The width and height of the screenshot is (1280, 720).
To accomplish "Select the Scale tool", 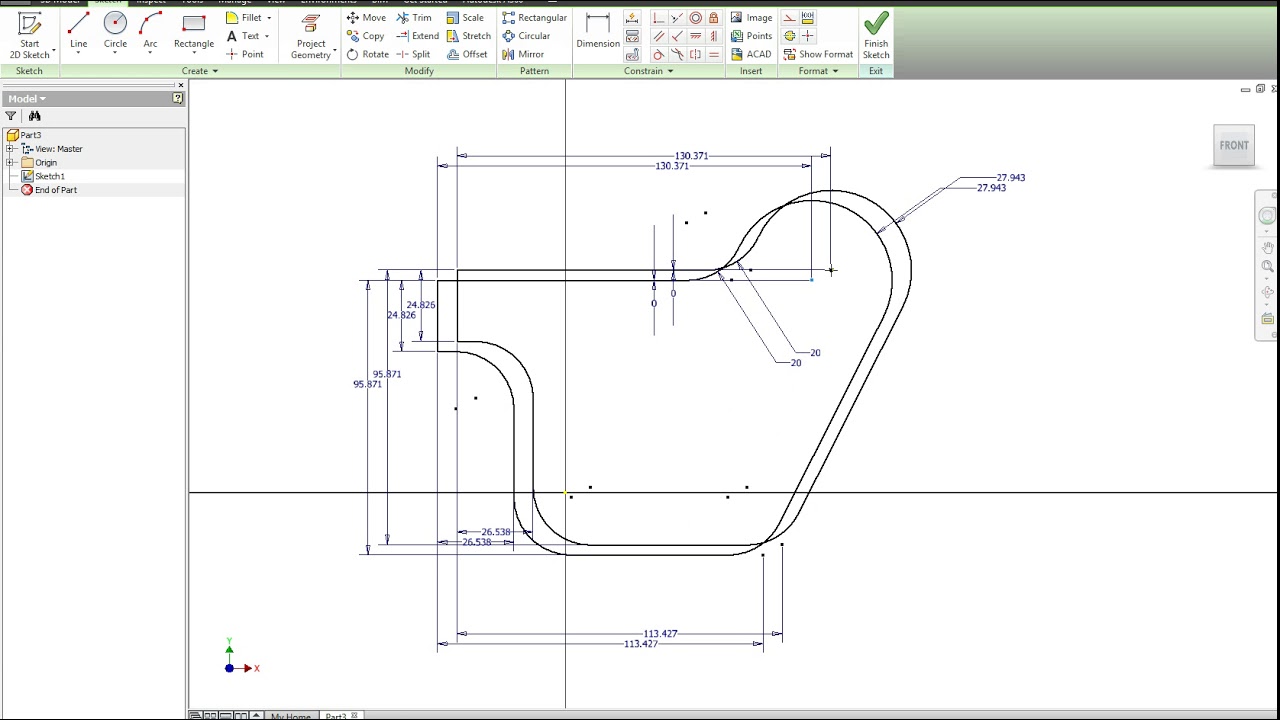I will click(x=465, y=18).
